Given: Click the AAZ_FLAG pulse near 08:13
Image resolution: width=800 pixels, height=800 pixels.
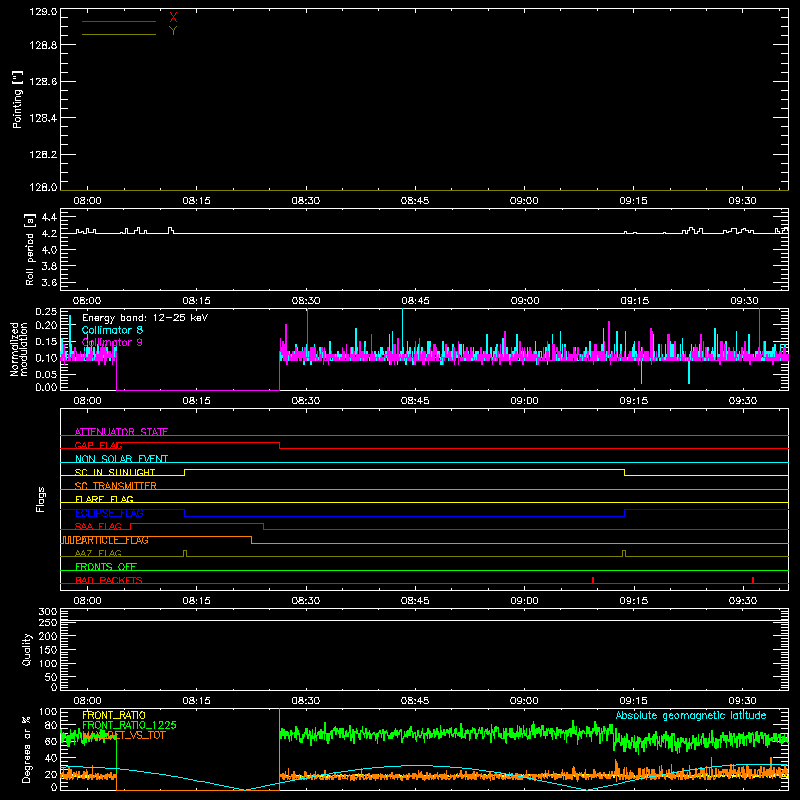Looking at the screenshot, I should click(185, 554).
